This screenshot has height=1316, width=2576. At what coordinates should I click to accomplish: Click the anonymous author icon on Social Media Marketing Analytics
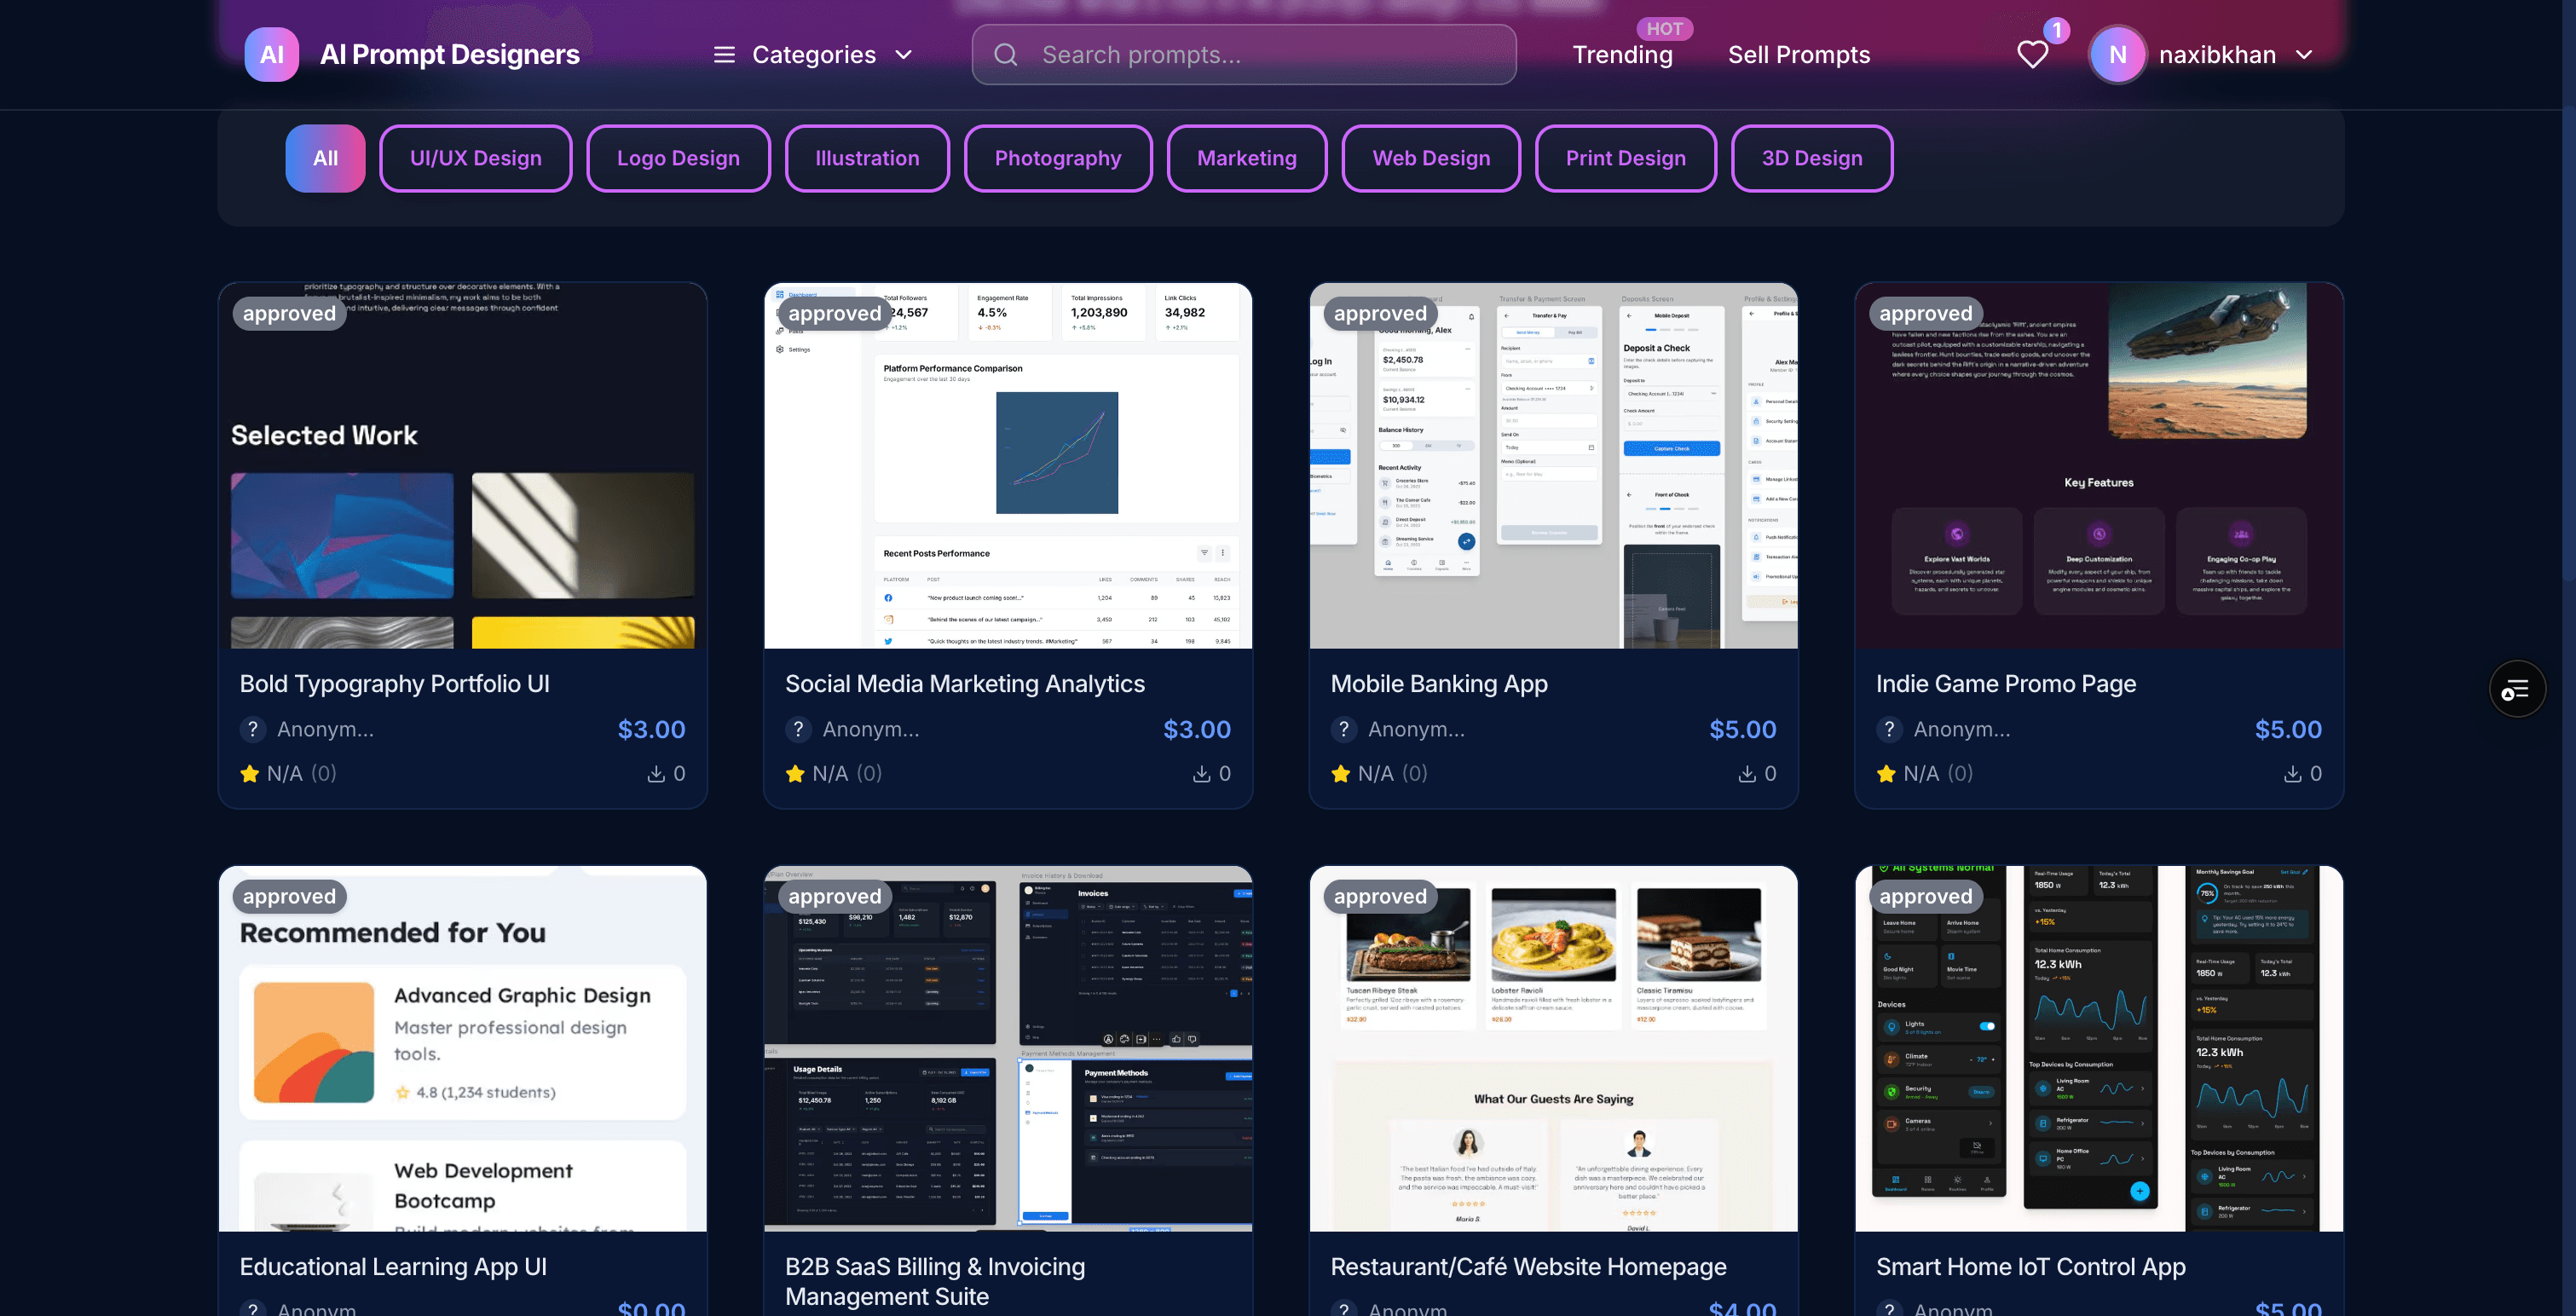coord(797,729)
